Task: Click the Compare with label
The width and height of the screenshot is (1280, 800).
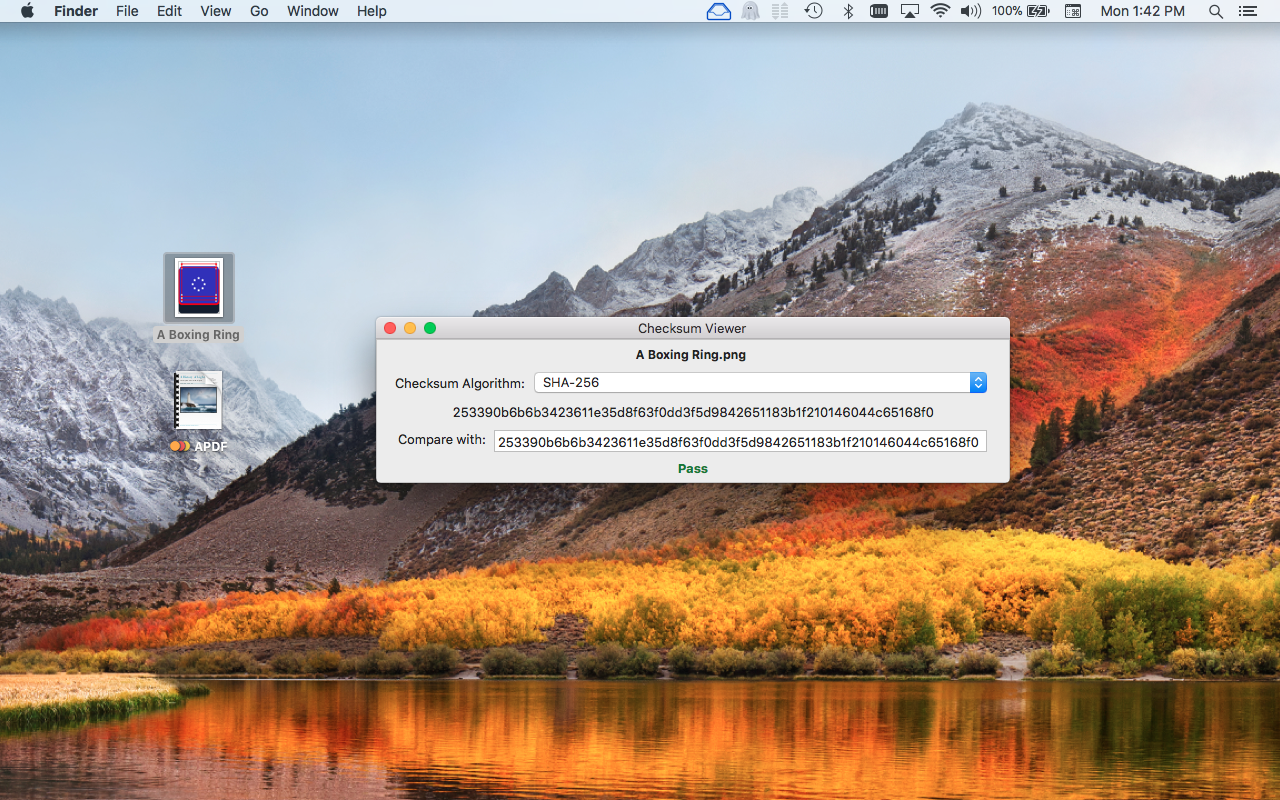Action: coord(441,440)
